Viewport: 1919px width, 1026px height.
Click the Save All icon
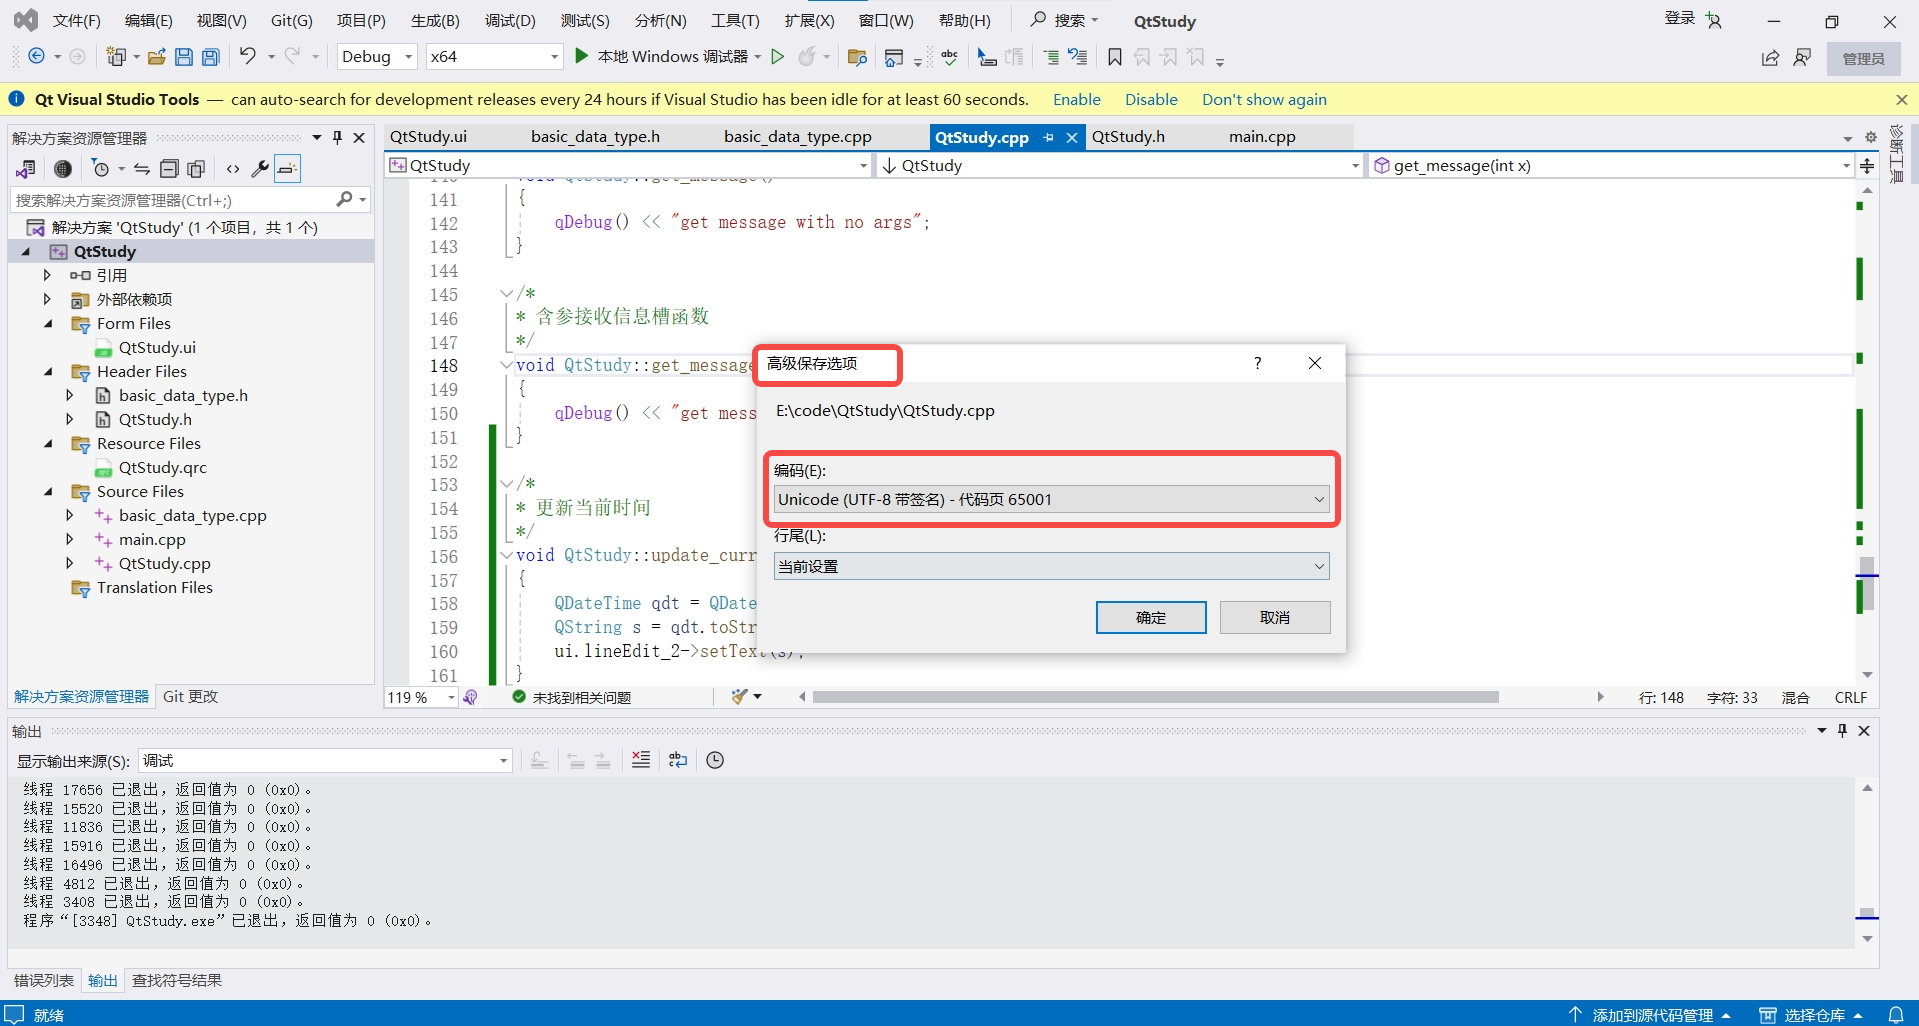(210, 57)
